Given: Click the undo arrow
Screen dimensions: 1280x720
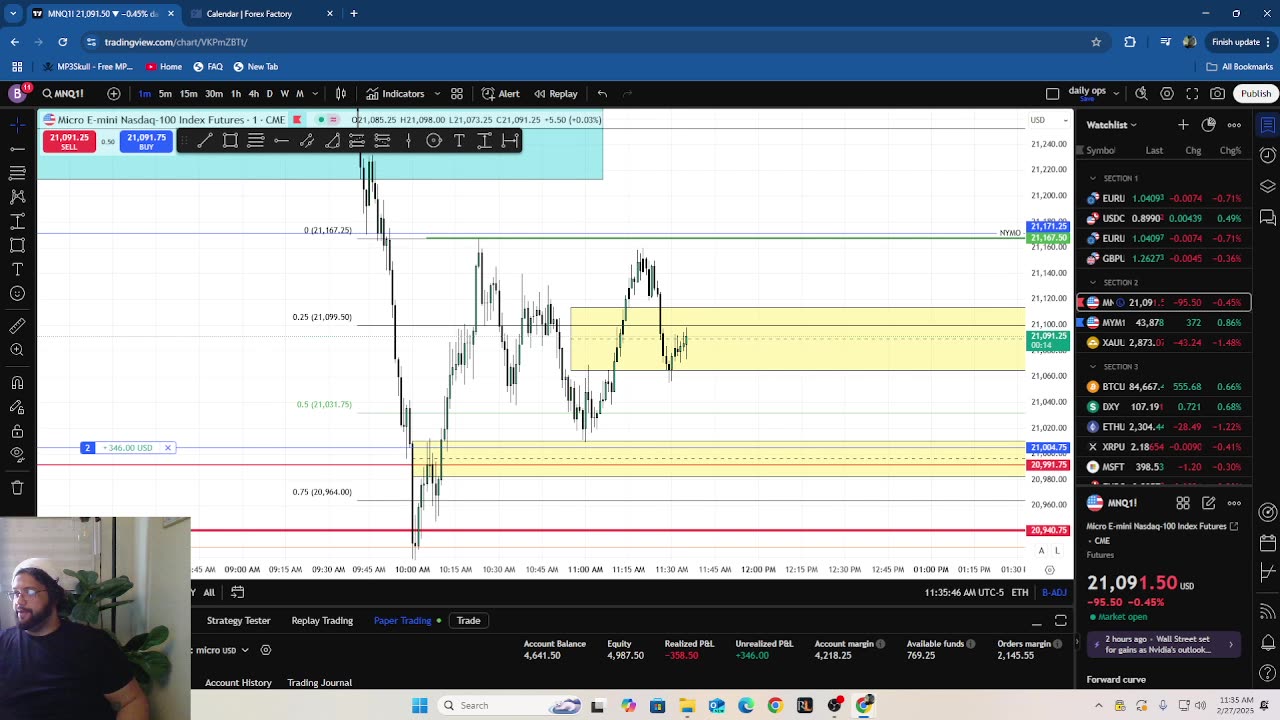Looking at the screenshot, I should click(602, 94).
